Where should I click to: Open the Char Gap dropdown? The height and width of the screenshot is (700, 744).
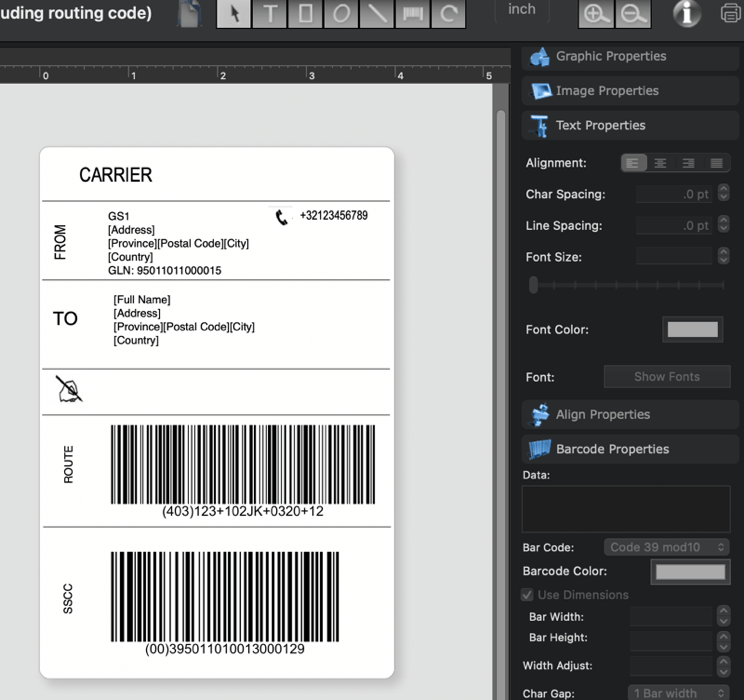tap(679, 693)
